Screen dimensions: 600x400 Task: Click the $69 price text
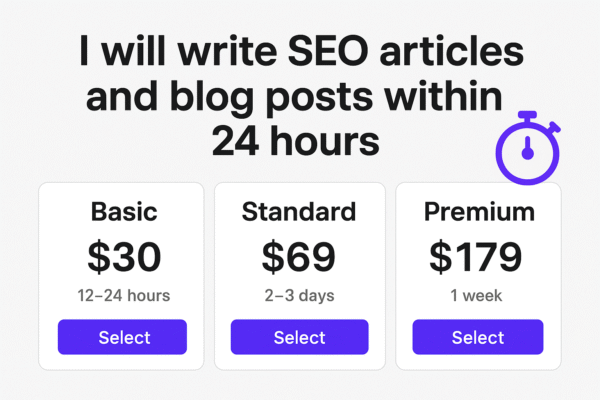(299, 257)
